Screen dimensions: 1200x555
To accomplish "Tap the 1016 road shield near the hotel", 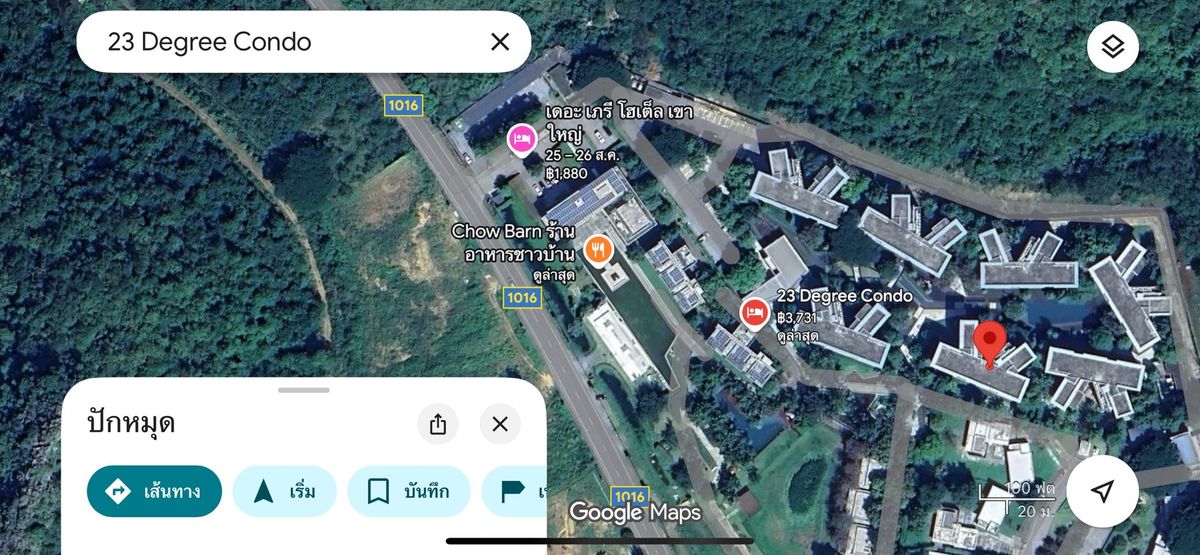I will tap(403, 104).
